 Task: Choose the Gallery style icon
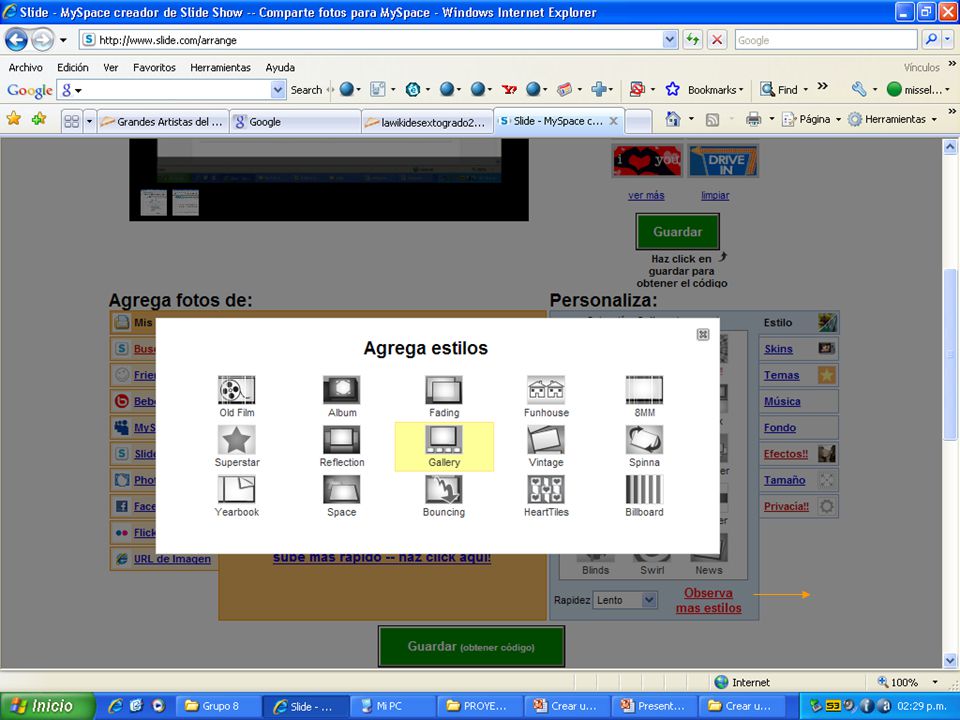click(444, 439)
